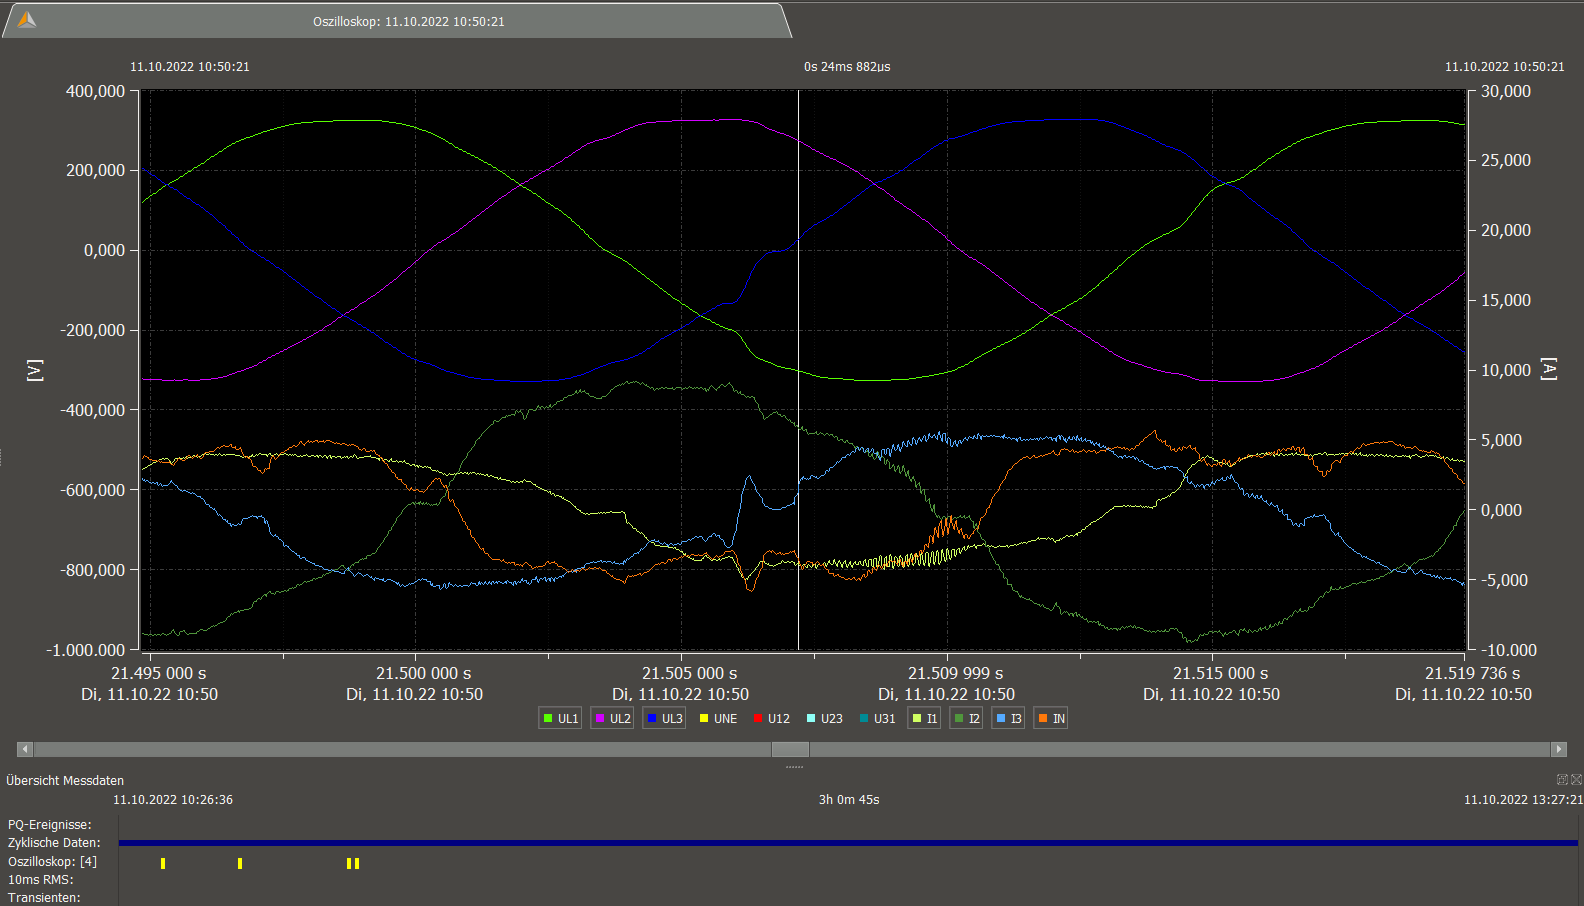Hide the I2 current trace
This screenshot has height=906, width=1584.
tap(966, 718)
